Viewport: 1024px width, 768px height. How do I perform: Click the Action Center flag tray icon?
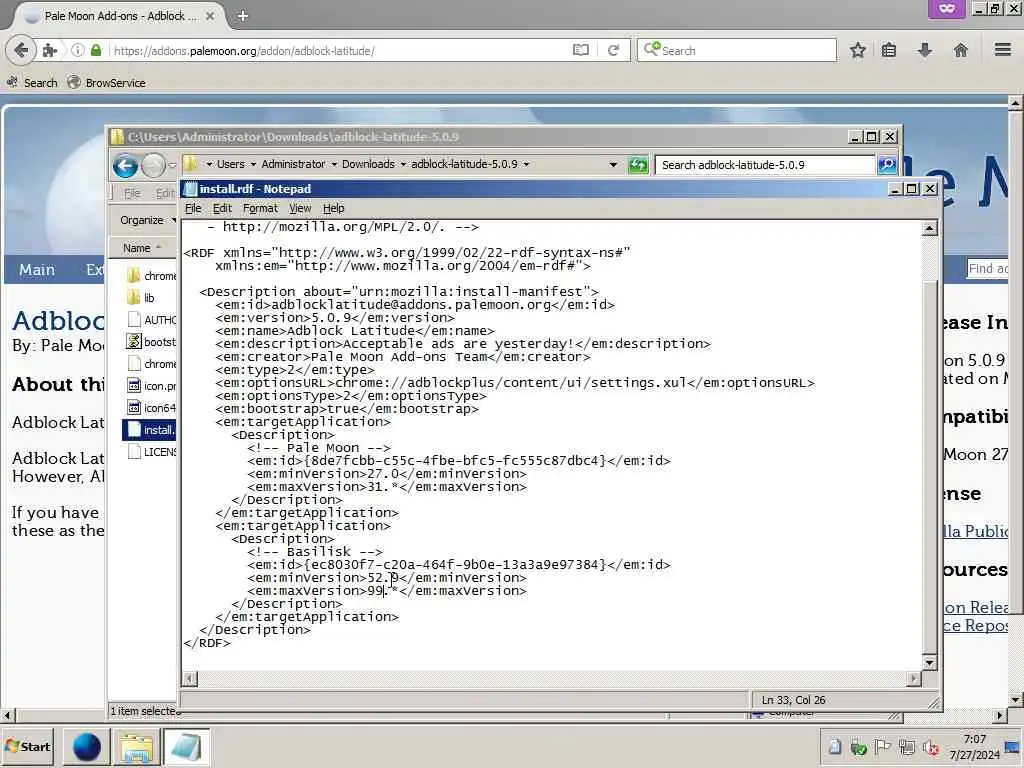point(882,746)
